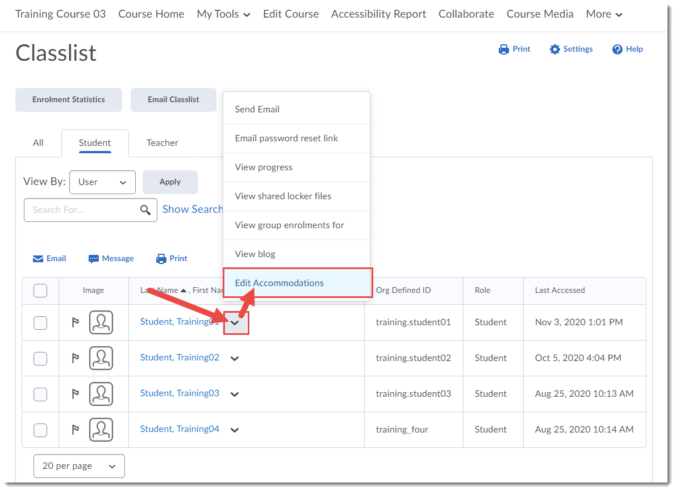Click the Email envelope action
676x491 pixels.
(50, 259)
